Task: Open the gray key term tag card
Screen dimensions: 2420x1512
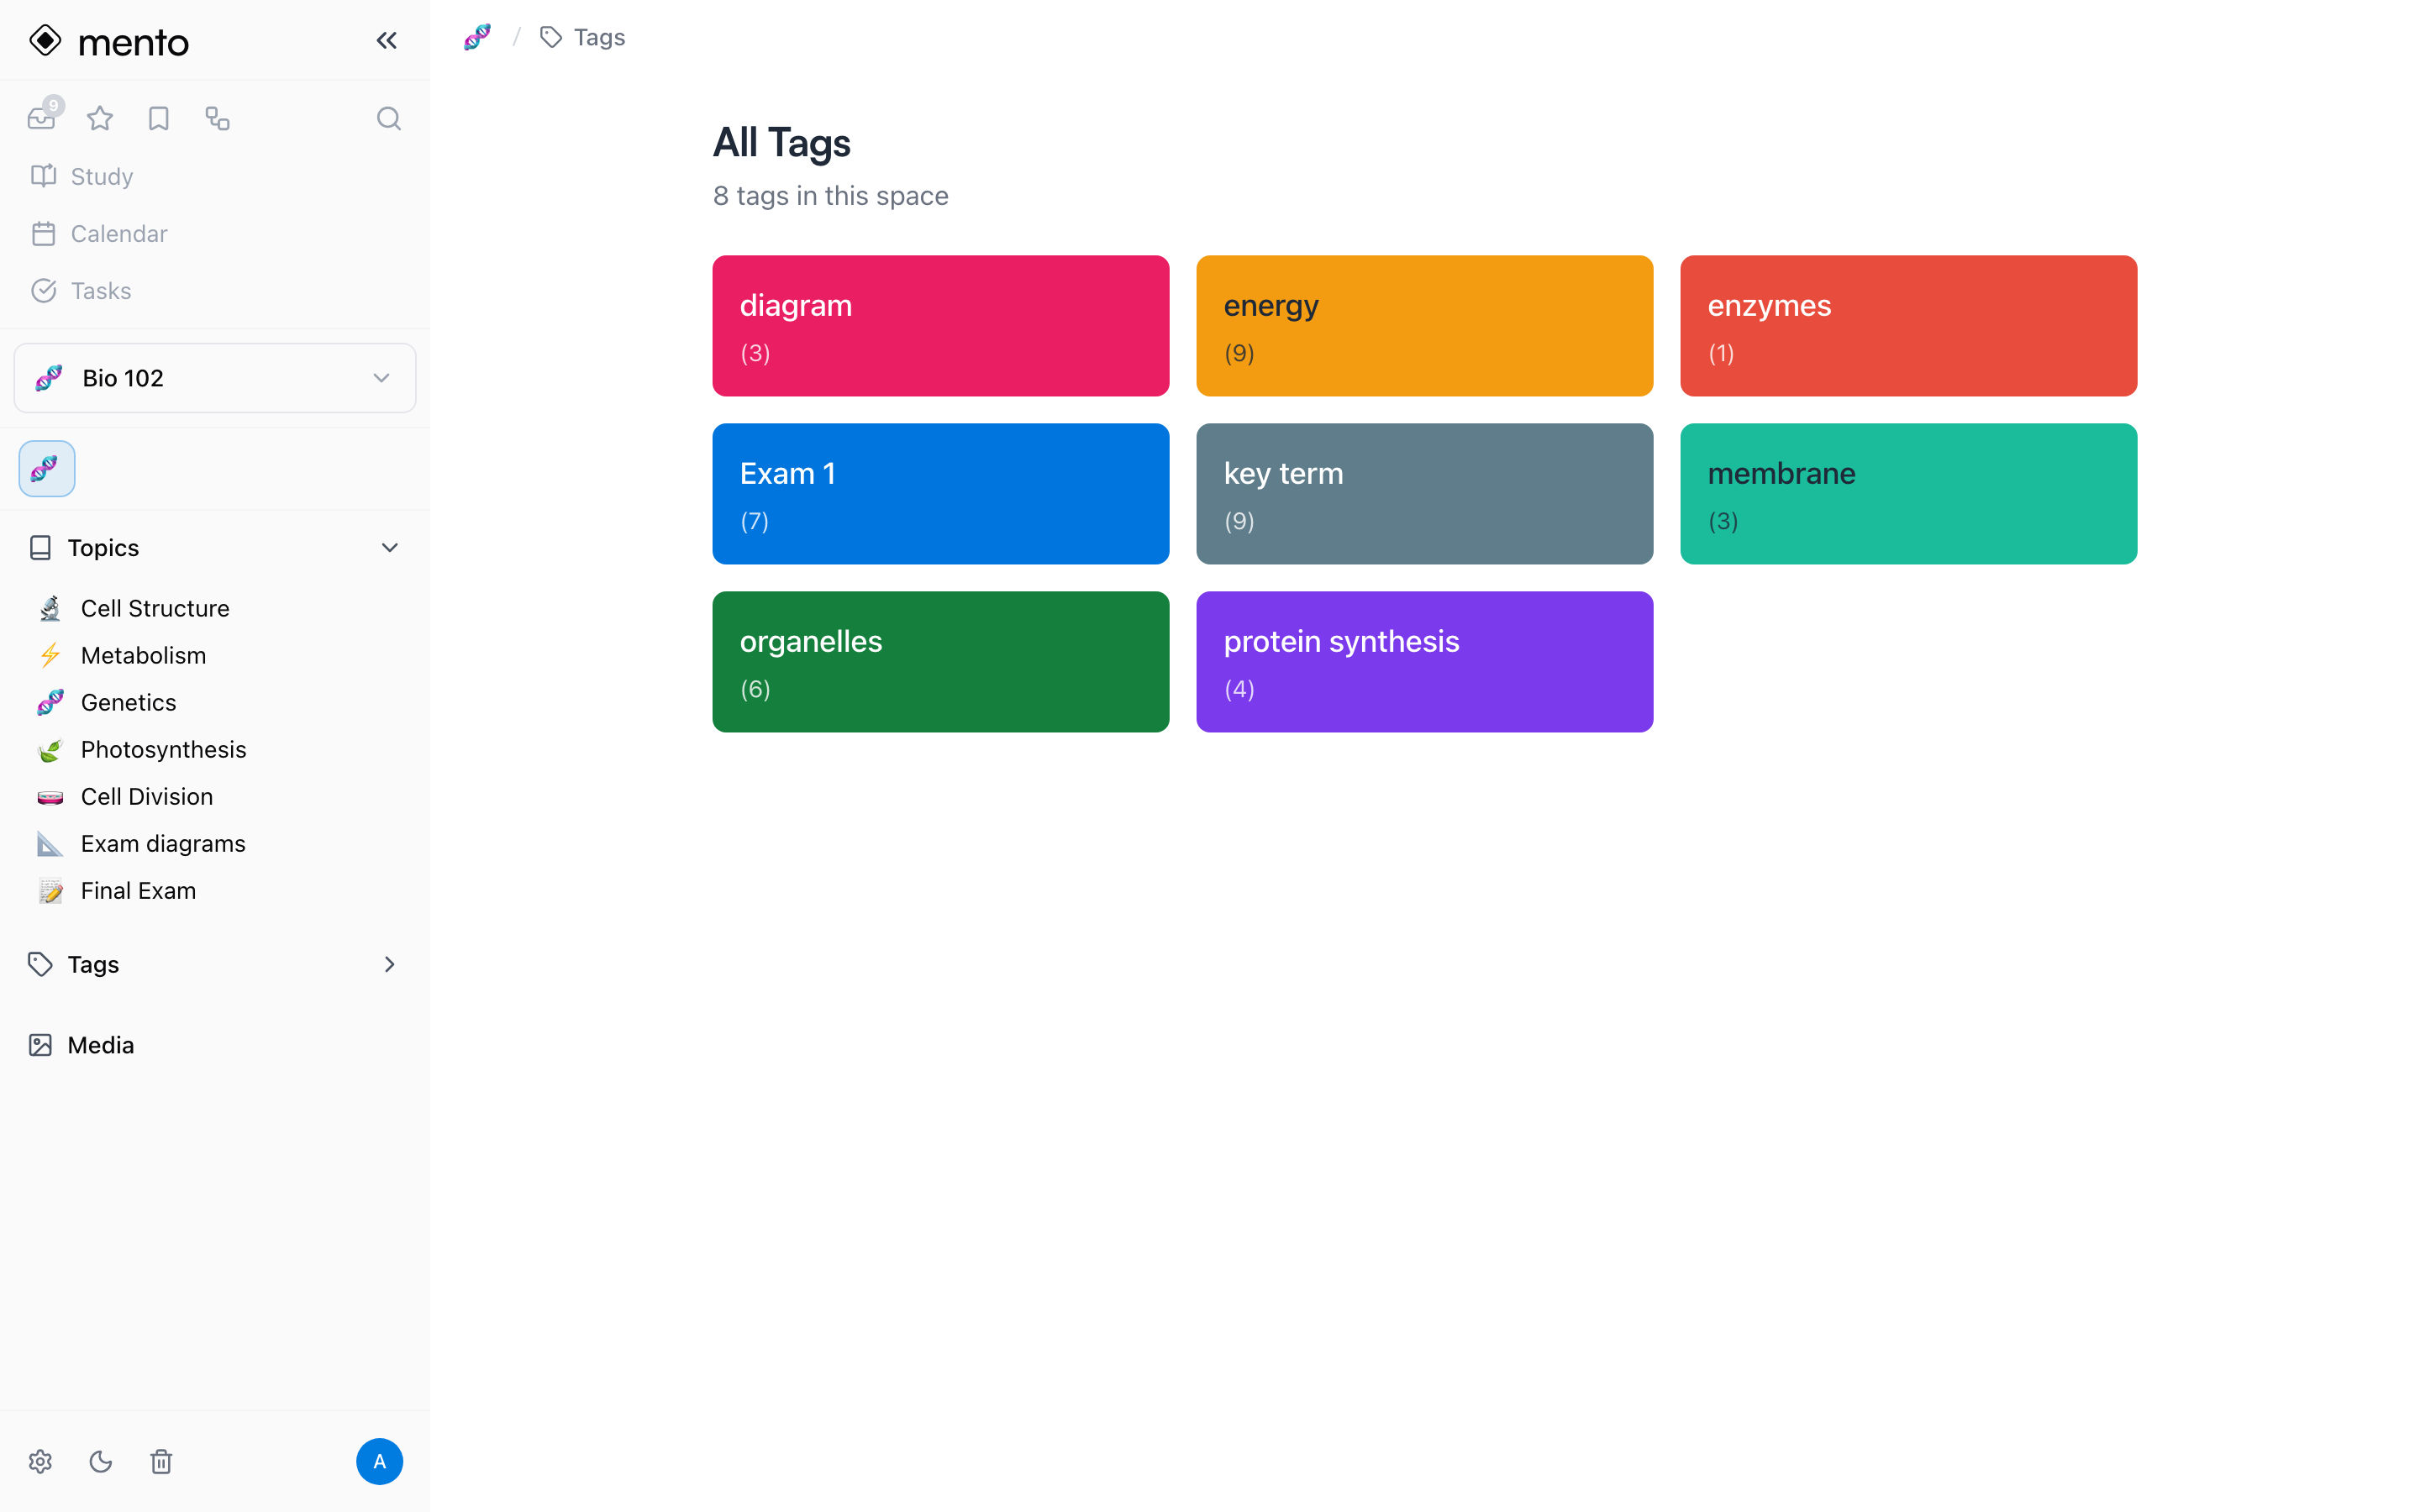Action: pos(1425,494)
